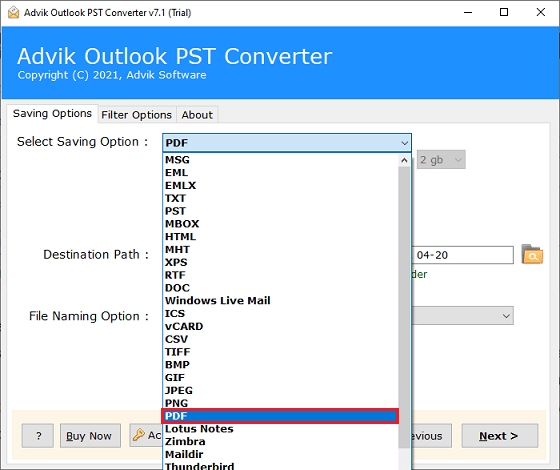Select DOC from the dropdown list
This screenshot has width=560, height=470.
click(280, 288)
